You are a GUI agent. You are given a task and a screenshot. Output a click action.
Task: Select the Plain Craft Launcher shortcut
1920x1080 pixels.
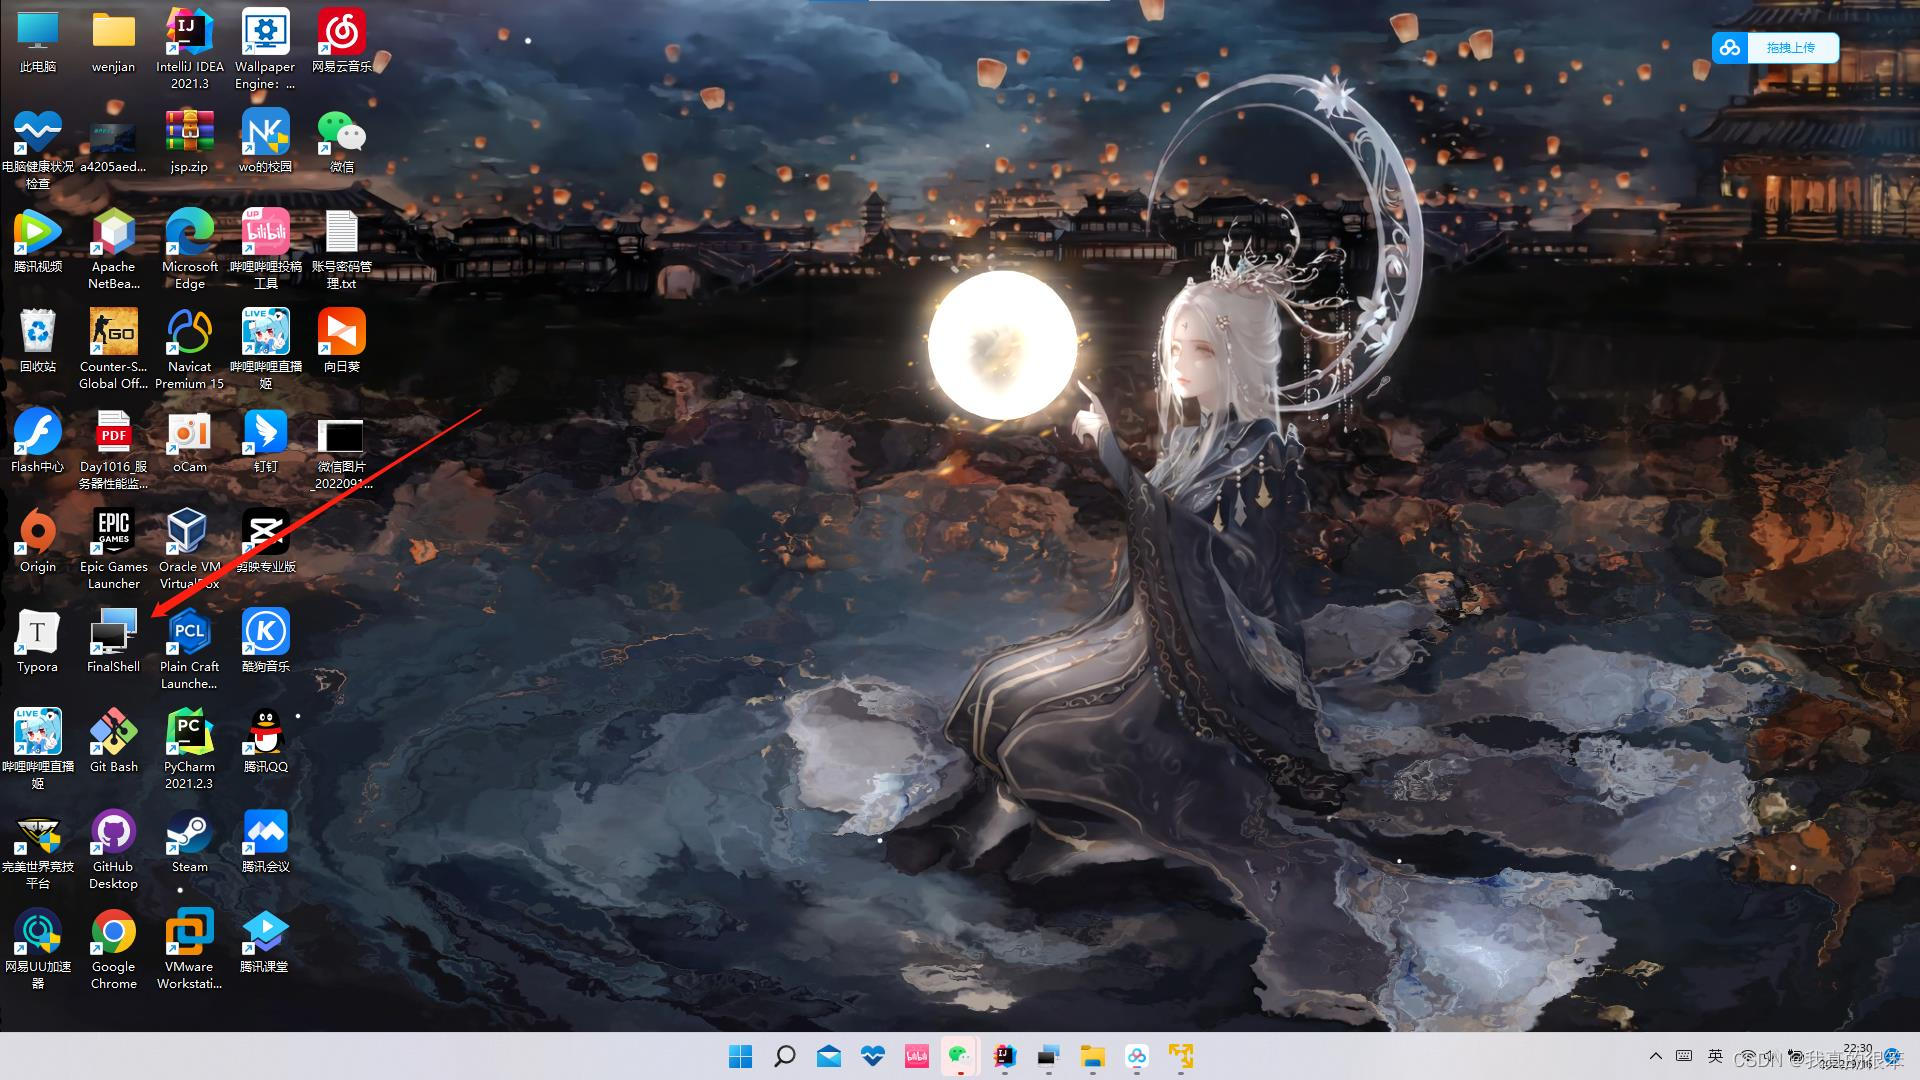coord(189,650)
